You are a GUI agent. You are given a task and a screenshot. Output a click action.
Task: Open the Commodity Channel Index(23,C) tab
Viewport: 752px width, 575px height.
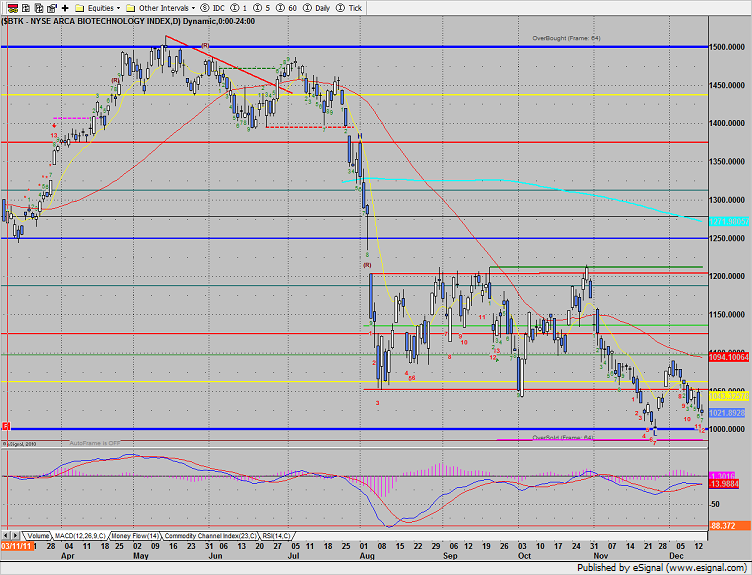(211, 536)
